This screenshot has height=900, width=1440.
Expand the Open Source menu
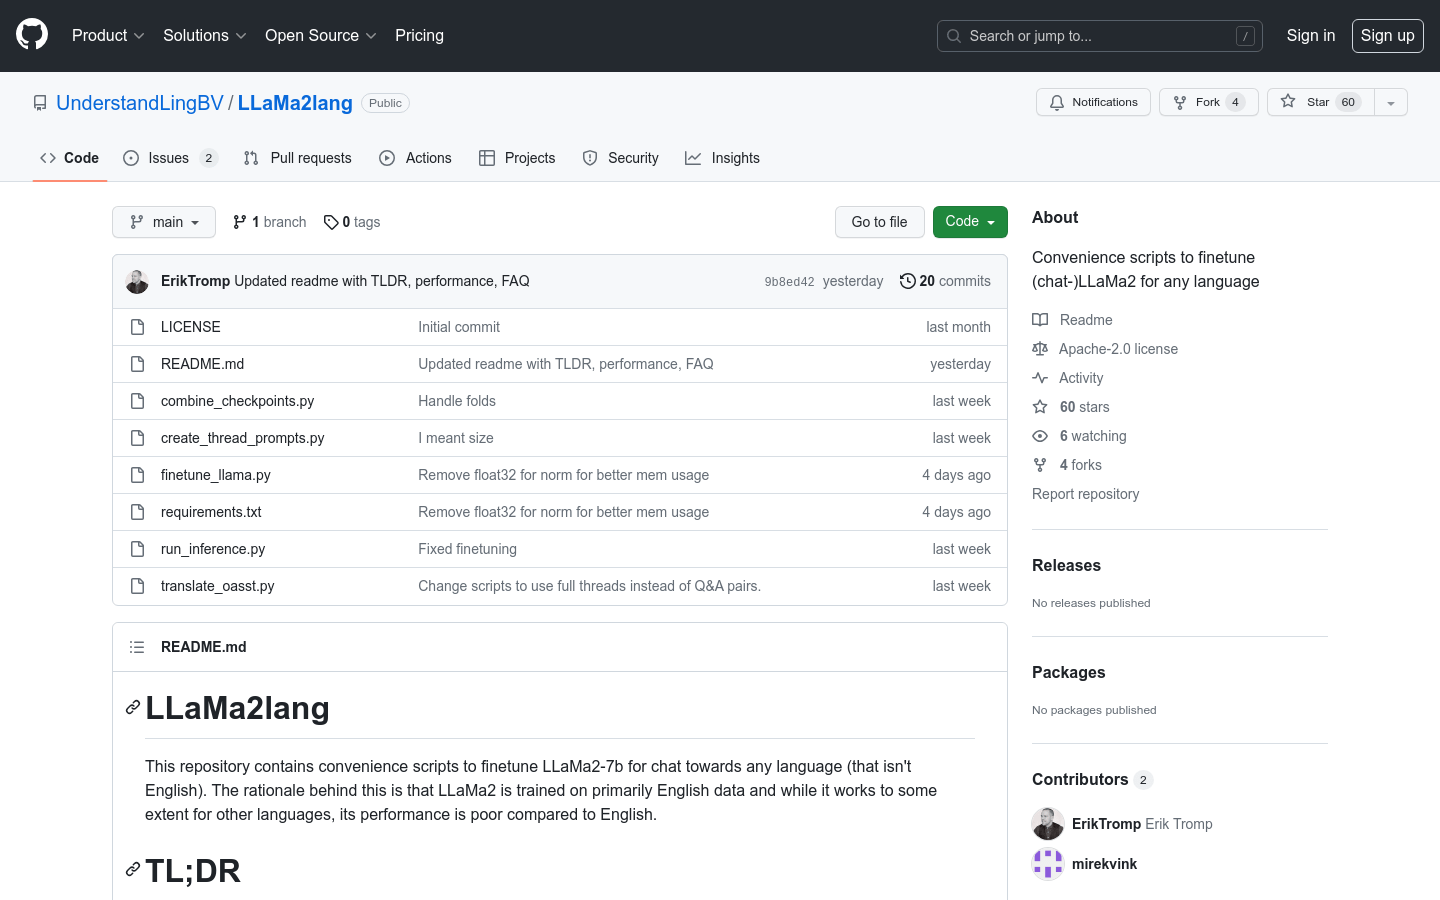click(321, 35)
